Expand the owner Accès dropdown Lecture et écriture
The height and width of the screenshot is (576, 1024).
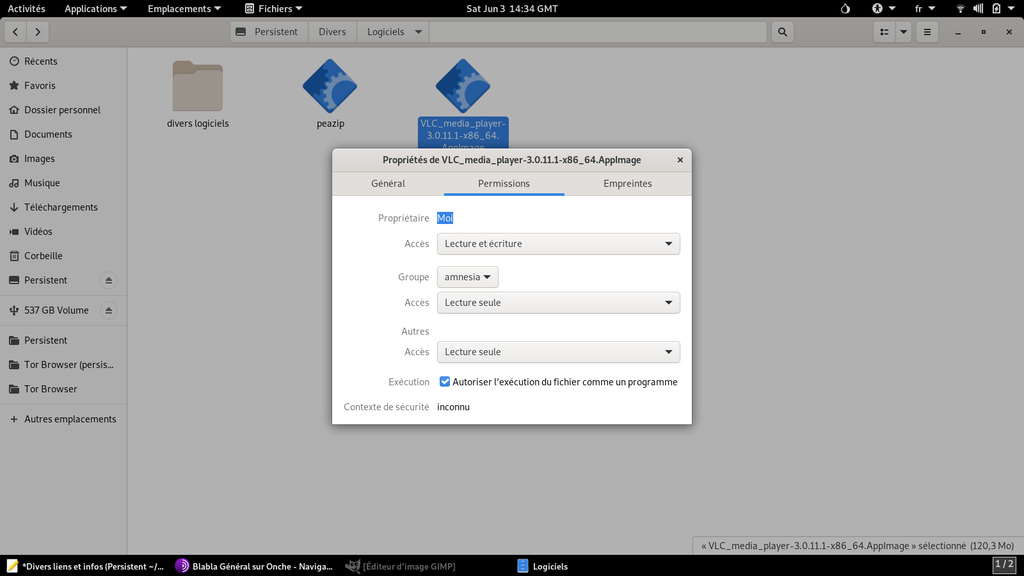pyautogui.click(x=558, y=244)
